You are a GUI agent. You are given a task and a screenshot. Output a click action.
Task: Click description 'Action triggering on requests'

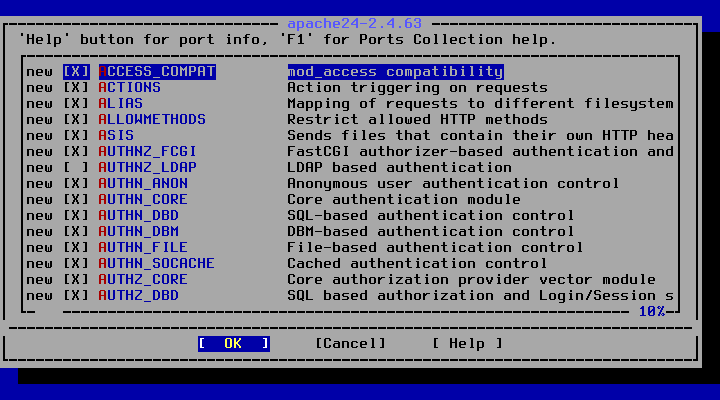(418, 88)
